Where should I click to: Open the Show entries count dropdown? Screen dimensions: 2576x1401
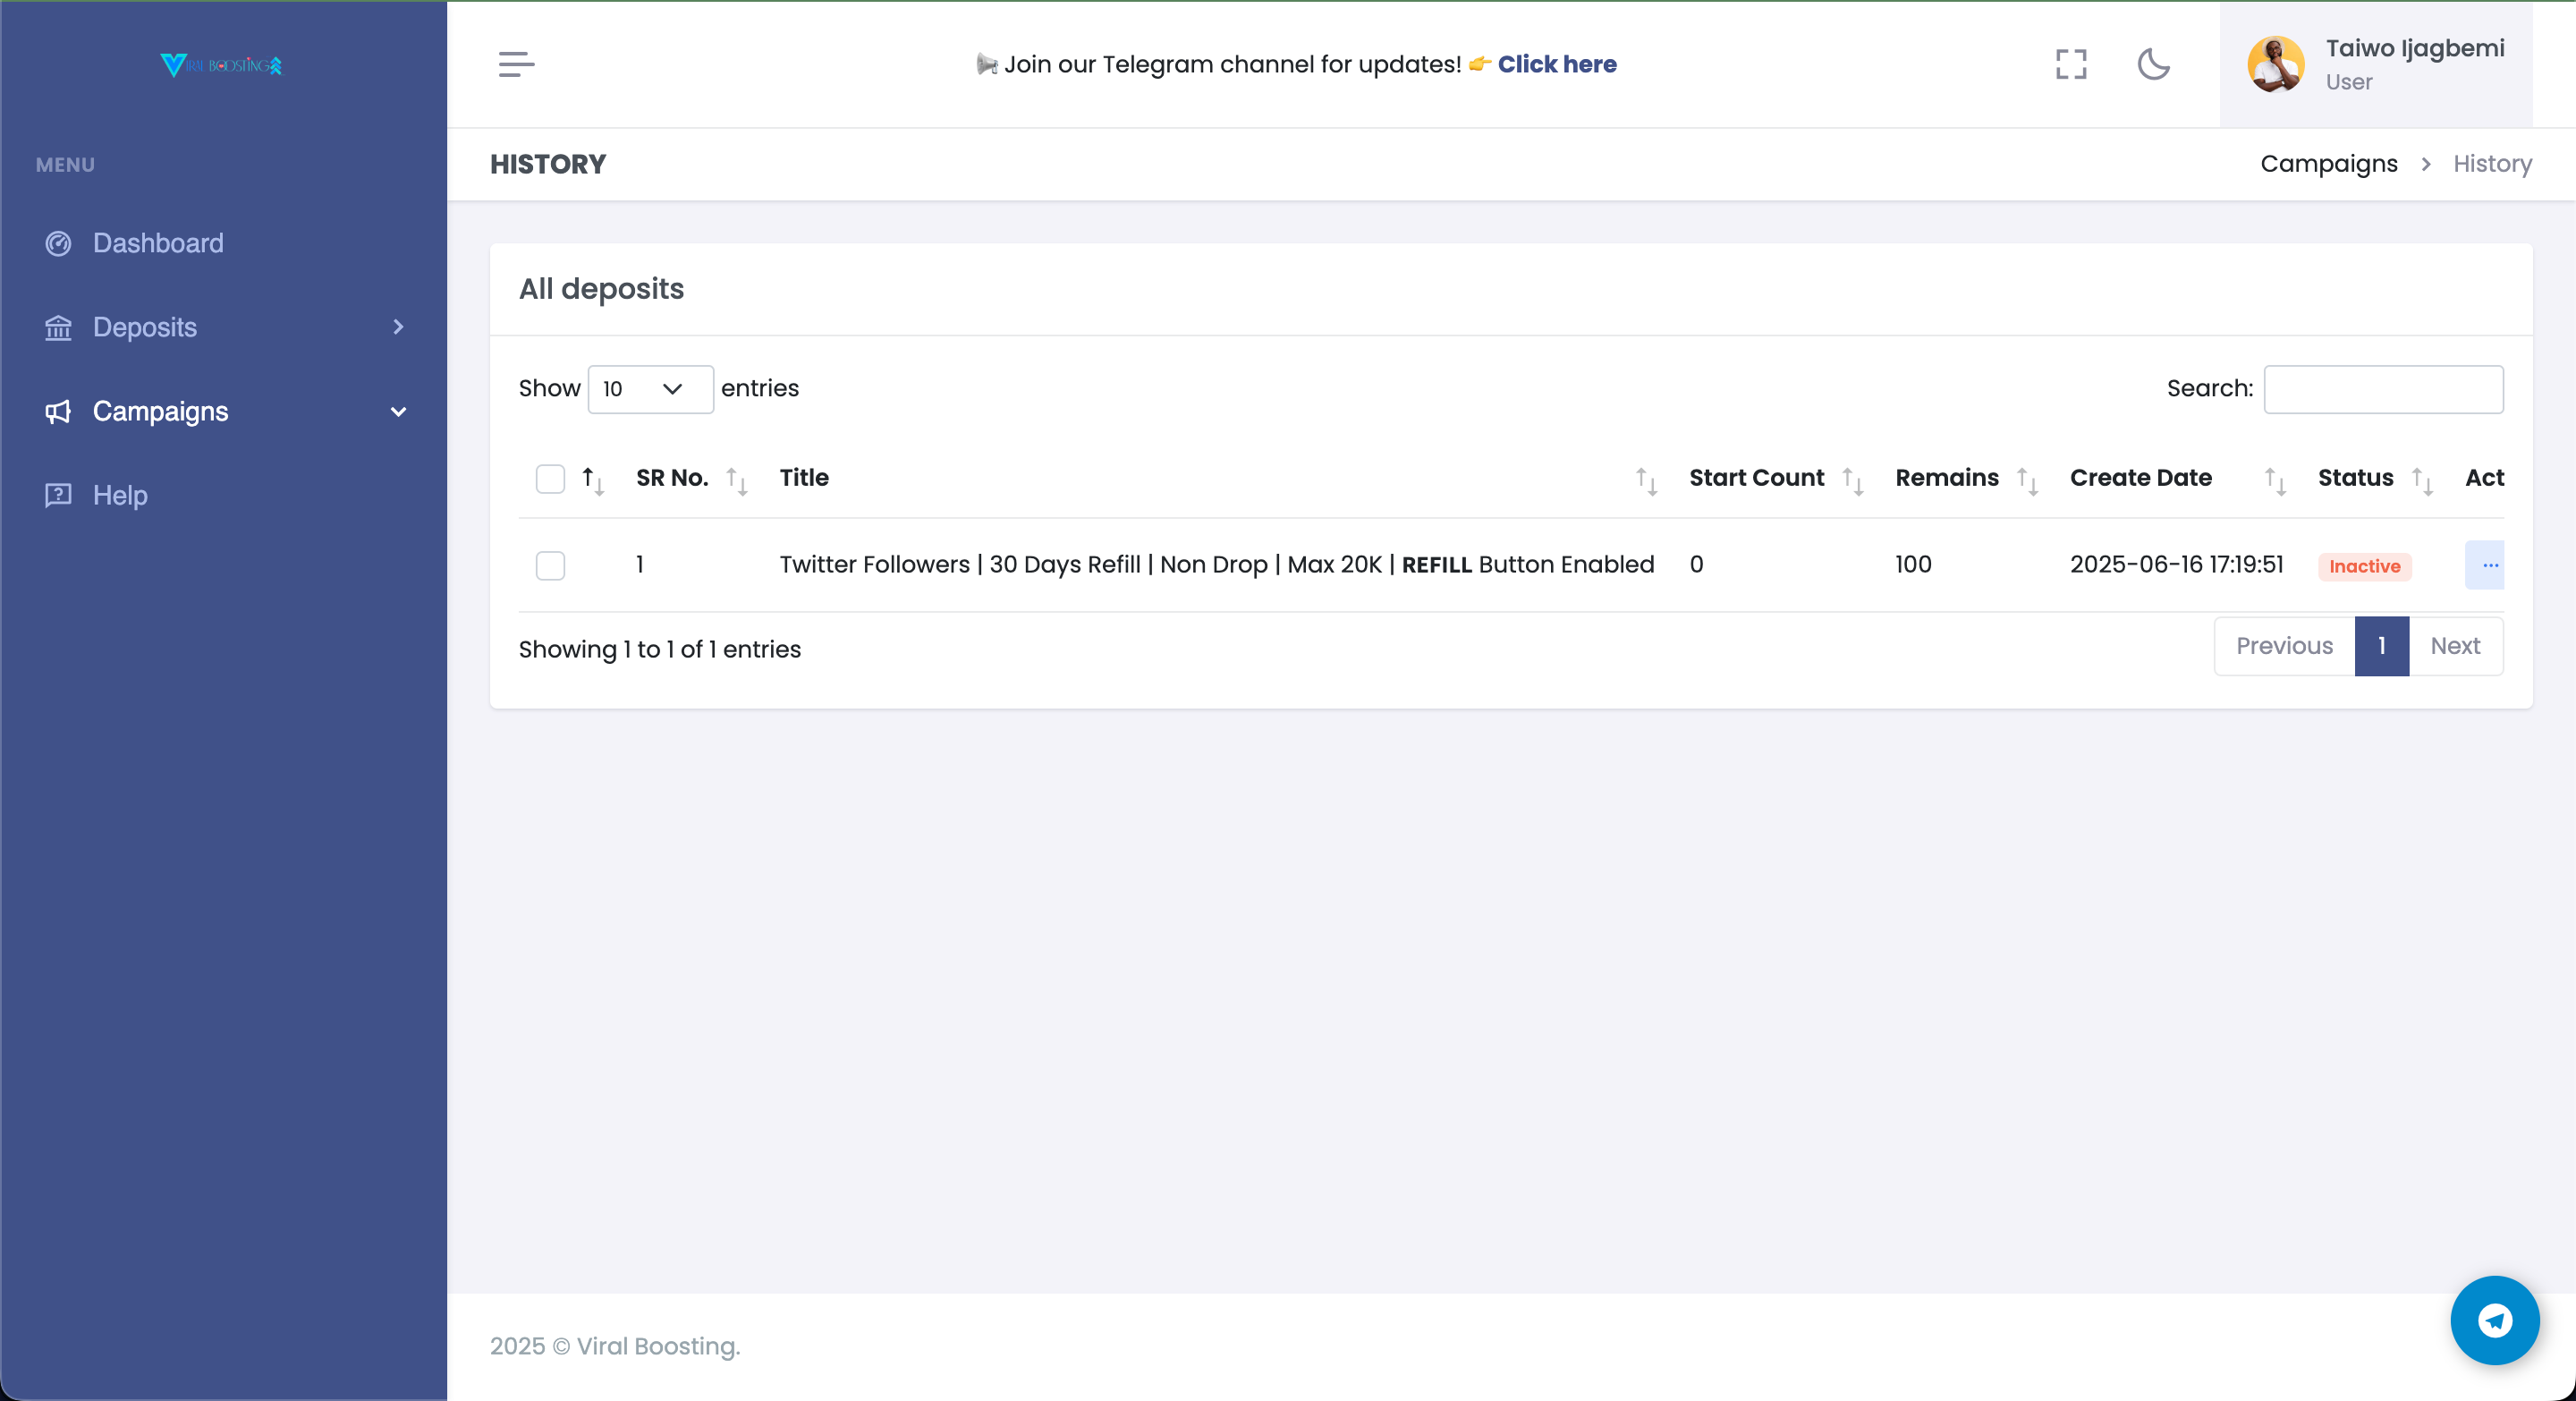click(650, 389)
